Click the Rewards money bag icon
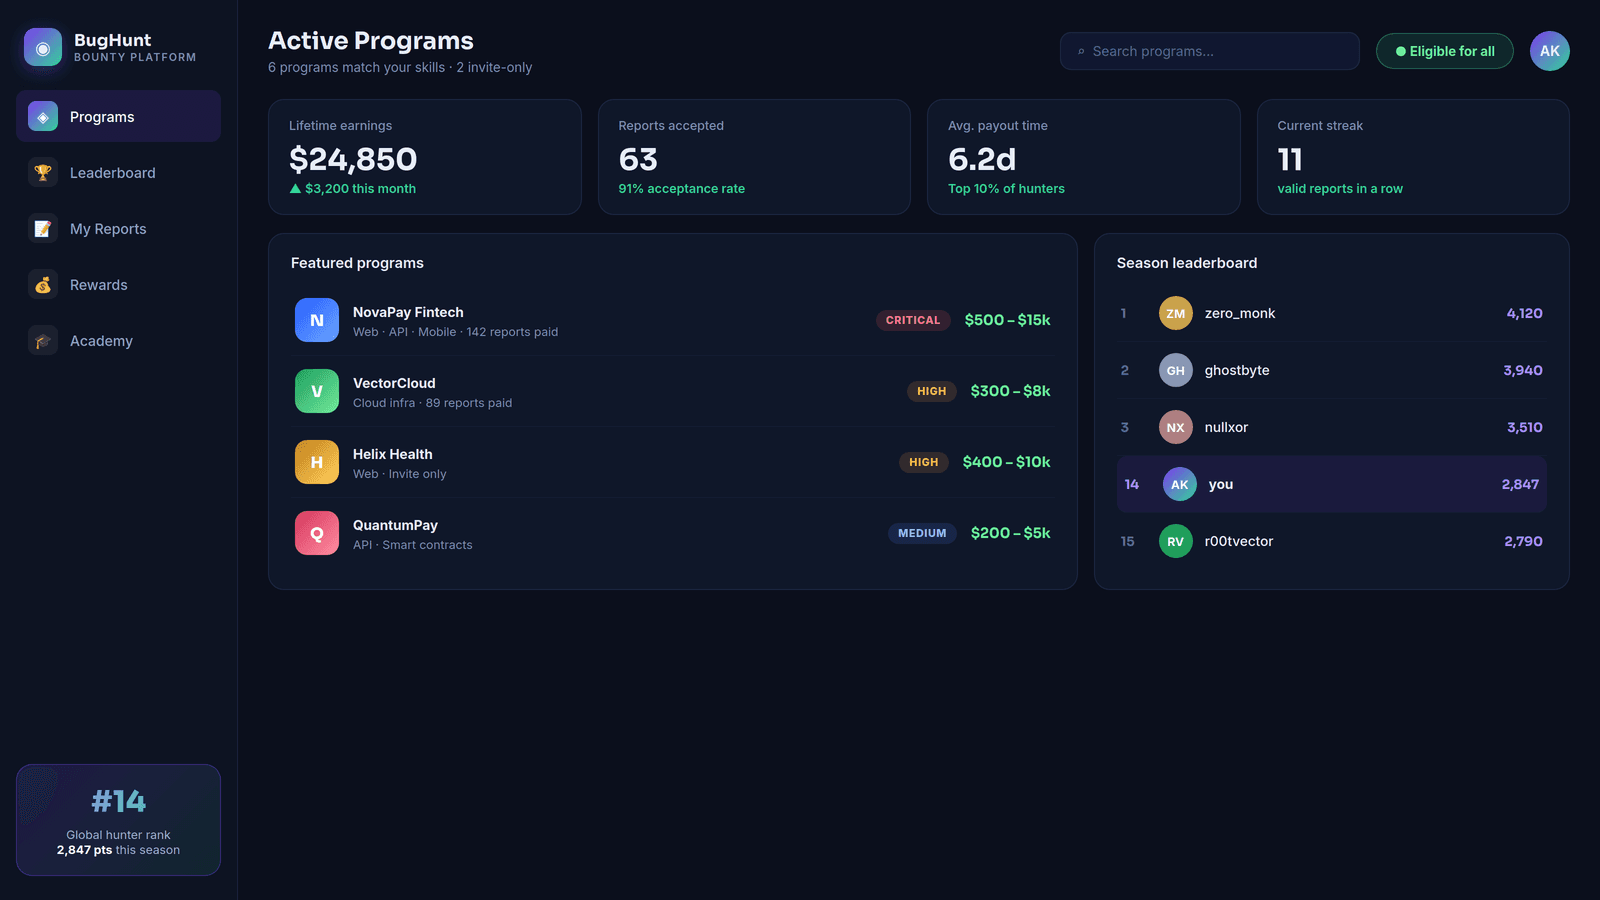This screenshot has width=1600, height=900. click(x=43, y=285)
